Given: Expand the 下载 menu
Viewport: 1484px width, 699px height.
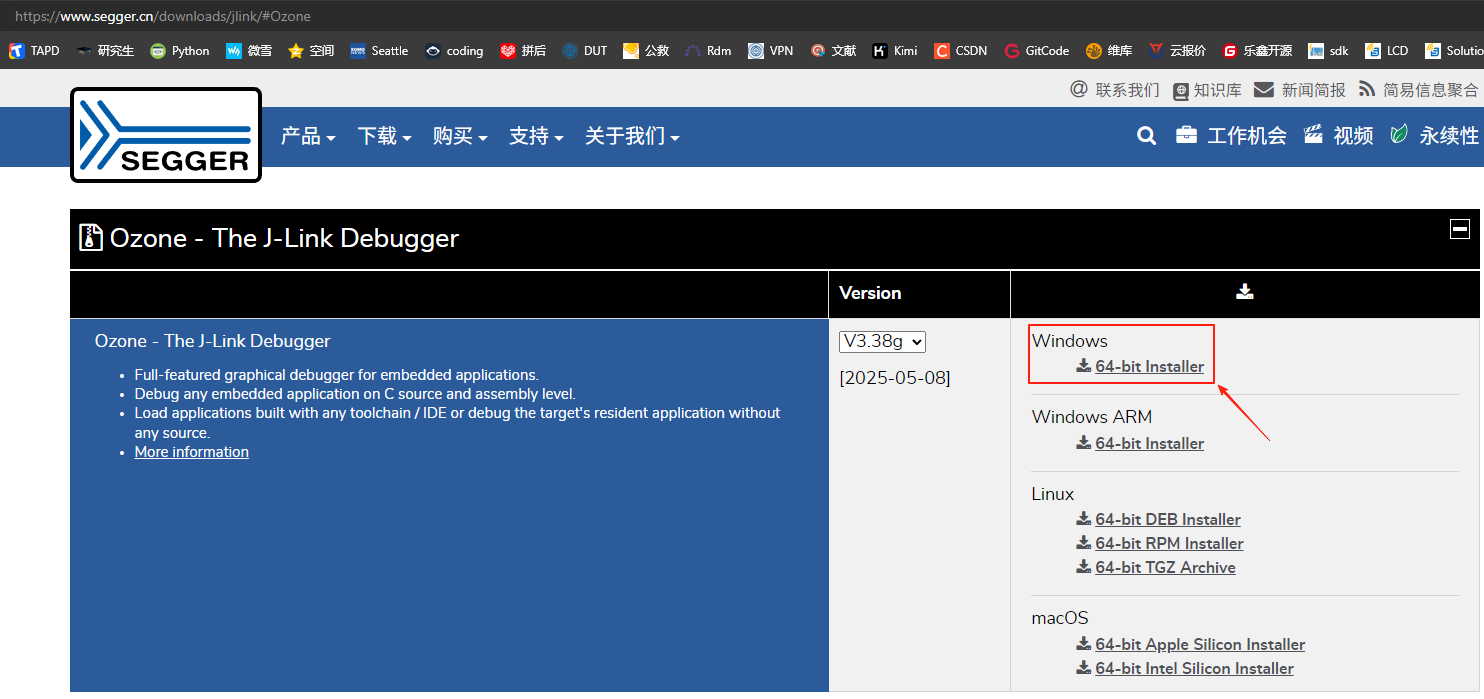Looking at the screenshot, I should click(385, 136).
